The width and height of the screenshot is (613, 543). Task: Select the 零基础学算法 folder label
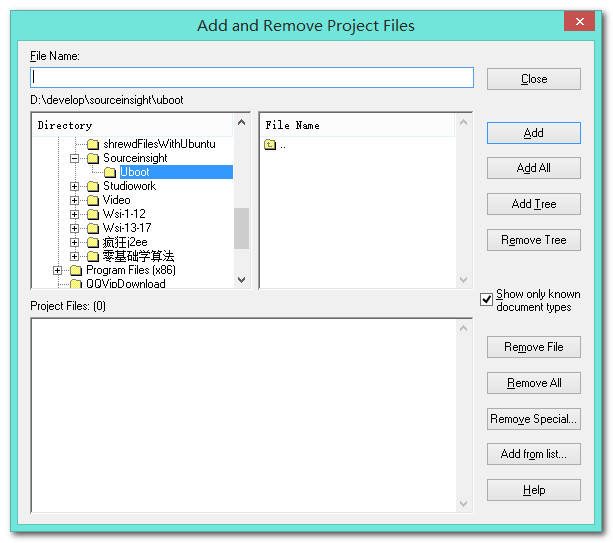(x=138, y=256)
